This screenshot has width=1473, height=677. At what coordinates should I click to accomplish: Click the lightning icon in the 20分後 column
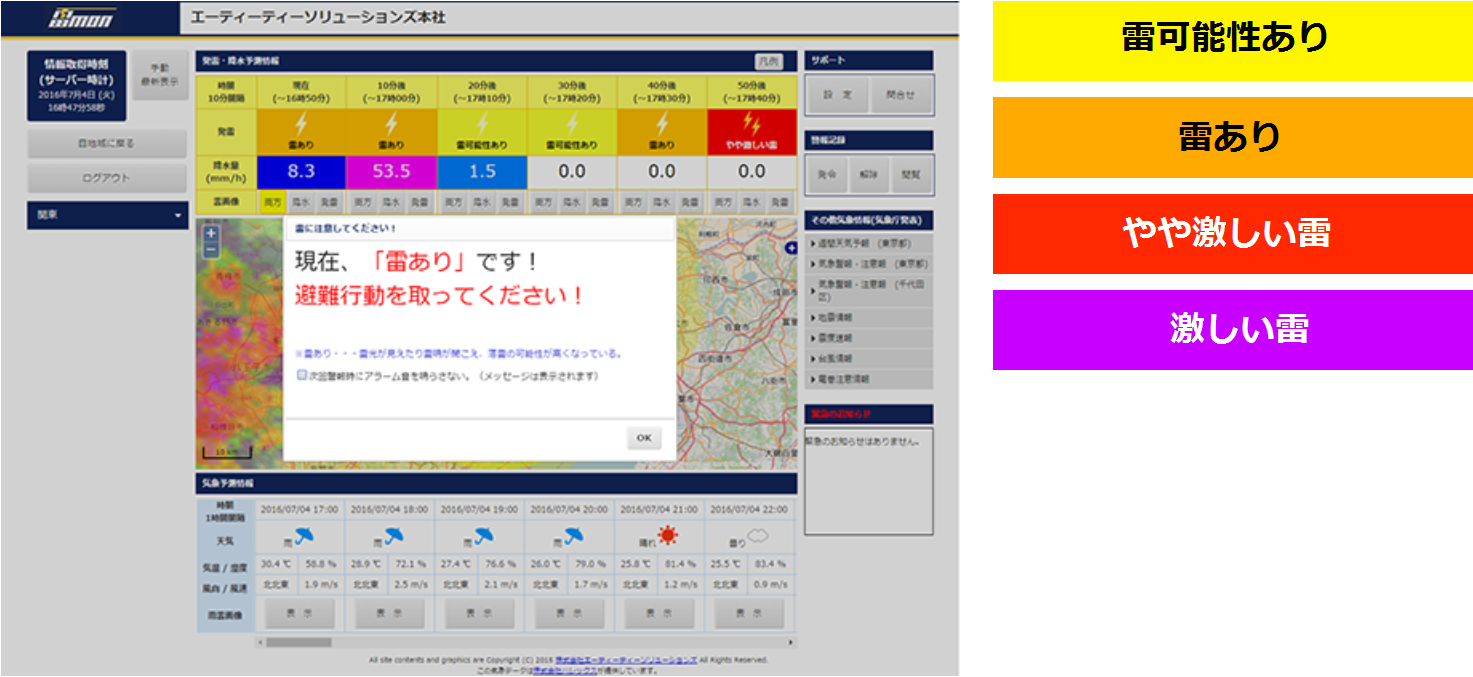coord(482,124)
